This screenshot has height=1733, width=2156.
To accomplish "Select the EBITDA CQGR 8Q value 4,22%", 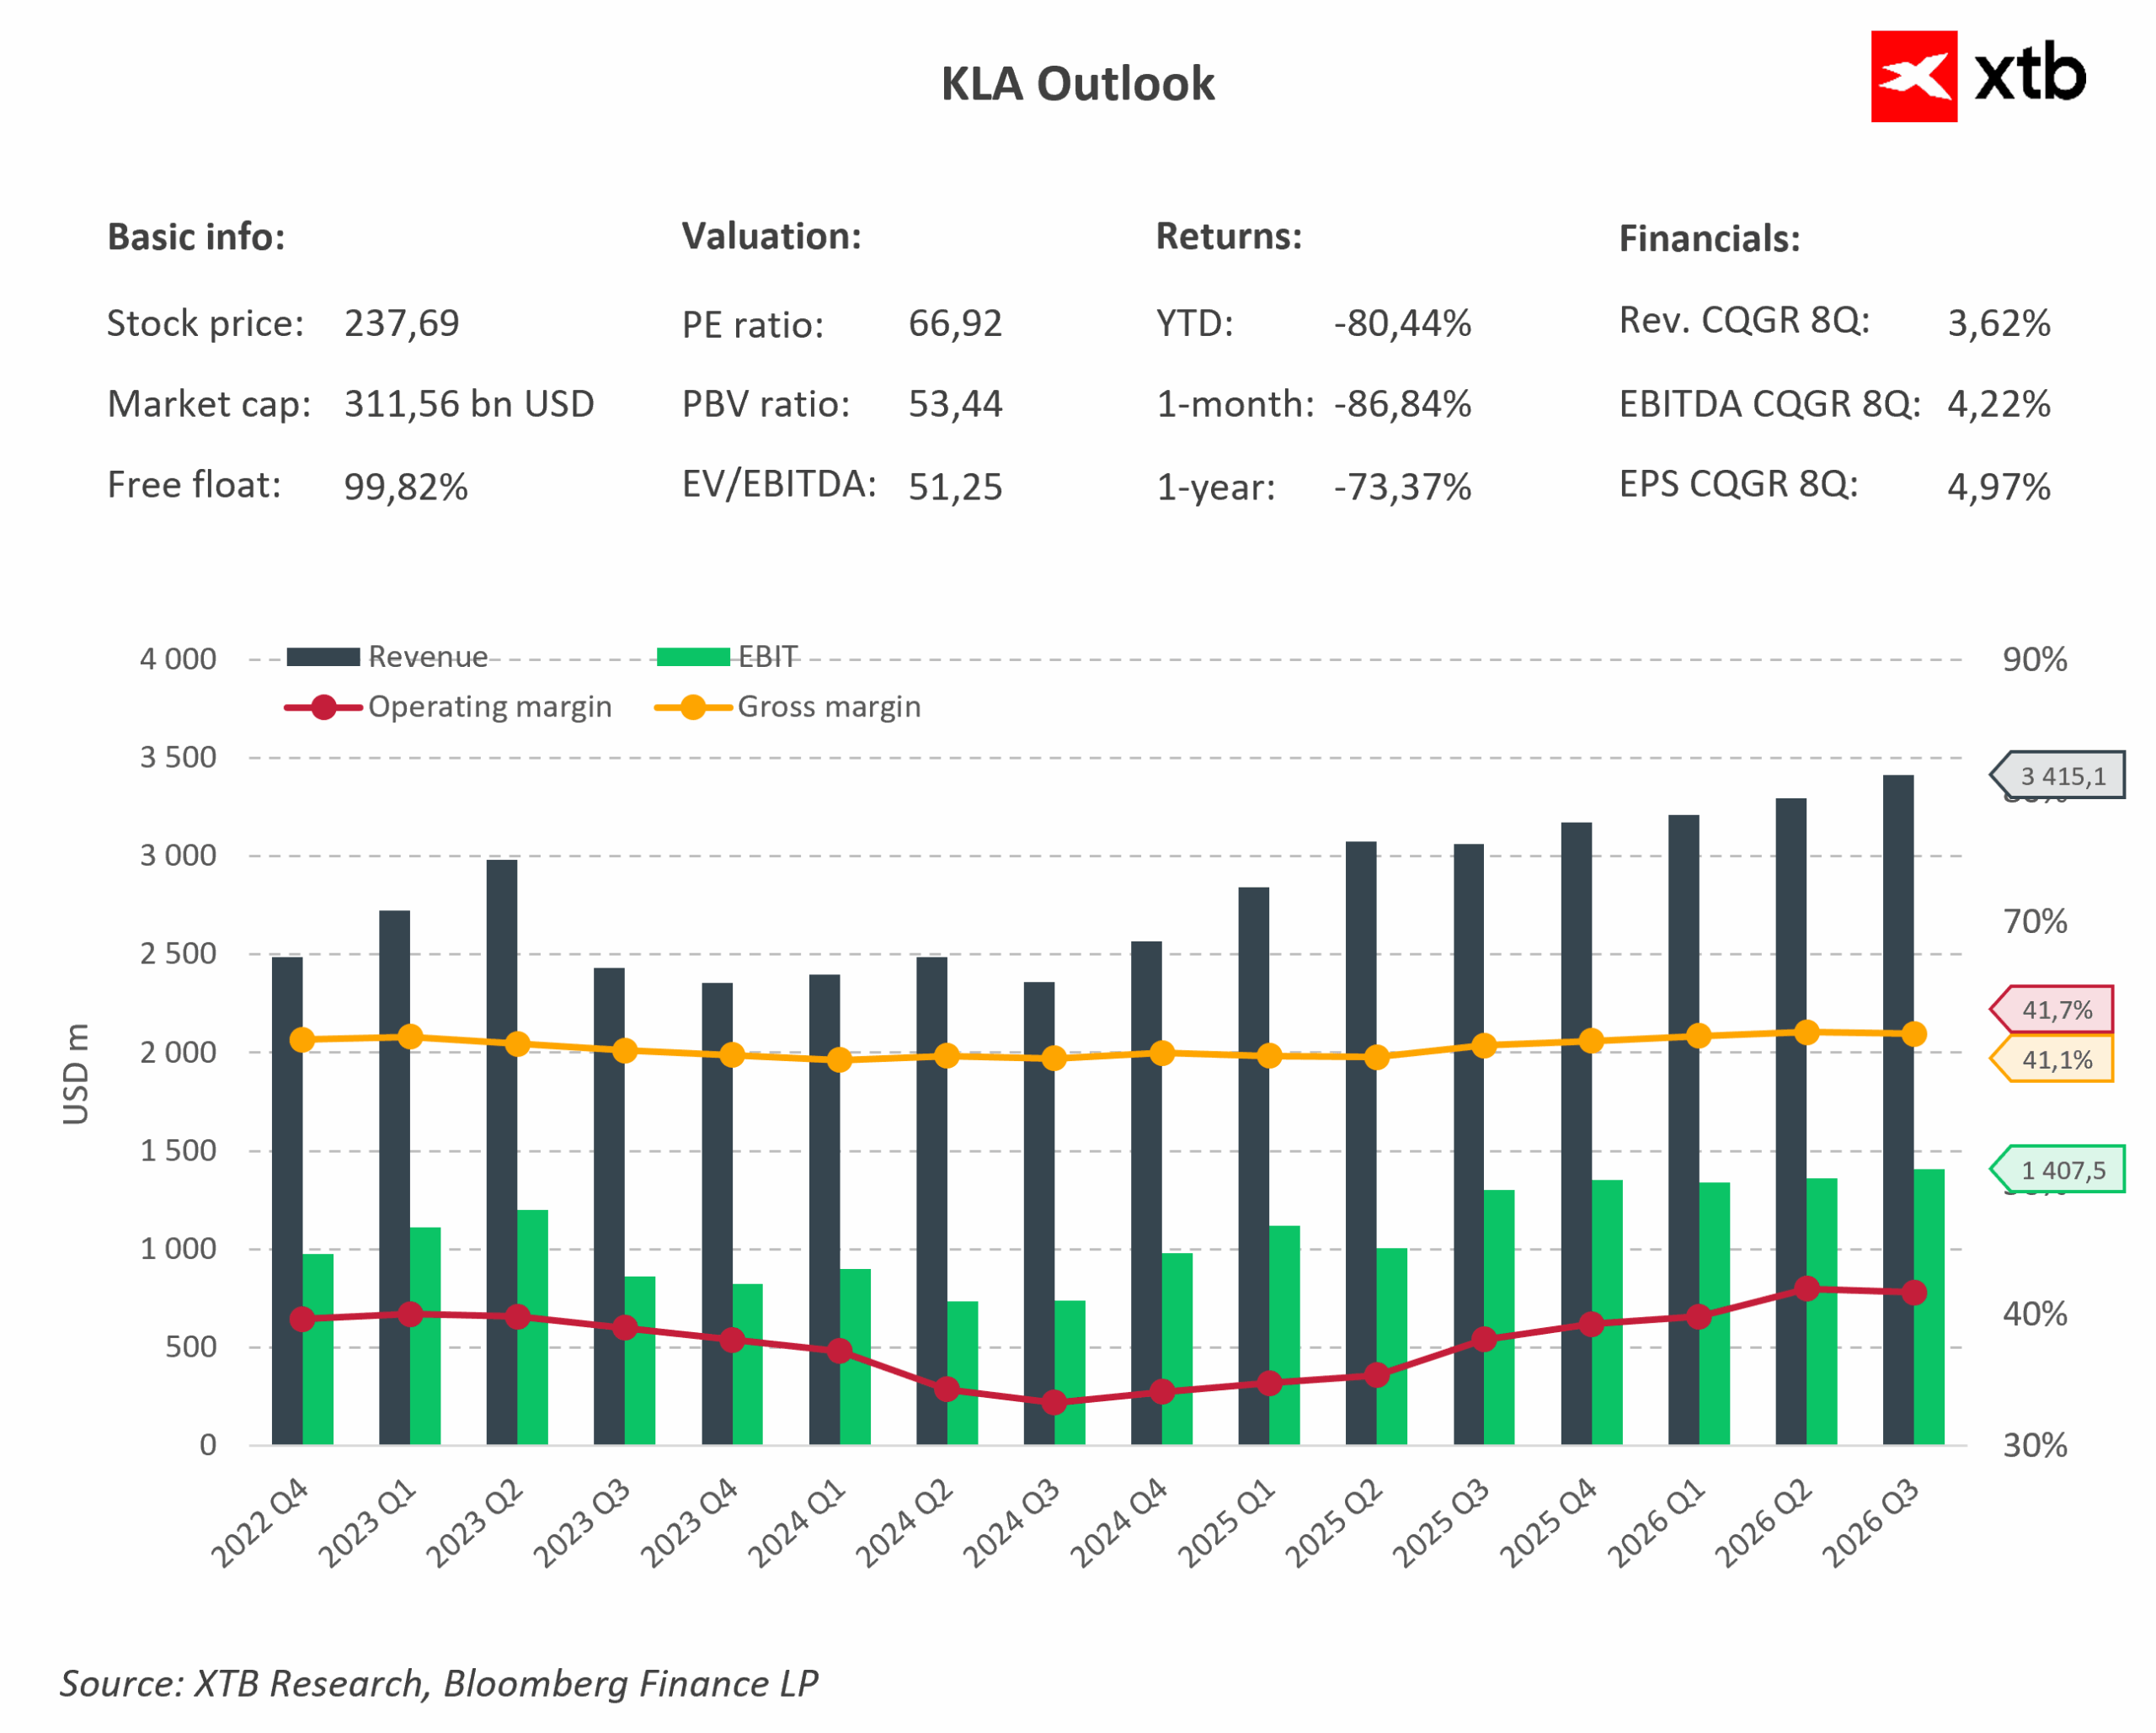I will pos(1999,405).
